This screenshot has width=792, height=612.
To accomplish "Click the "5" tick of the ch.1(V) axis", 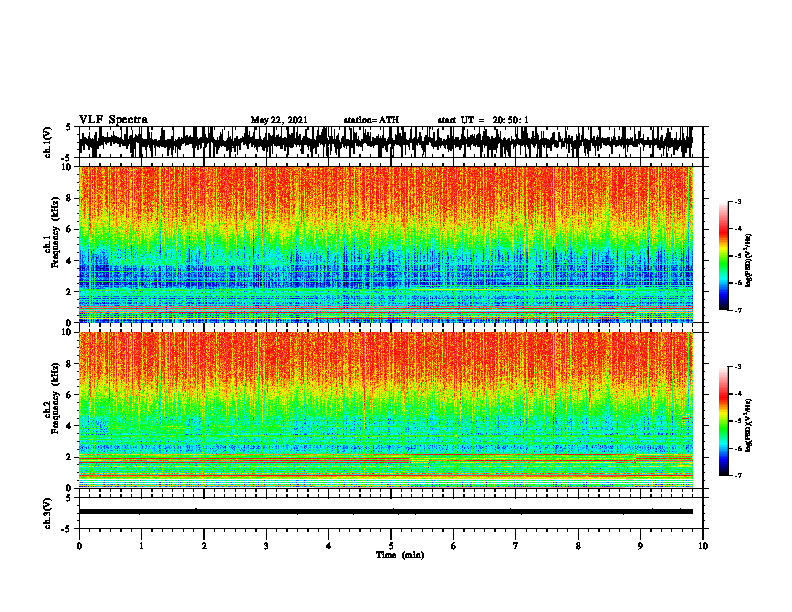I will (69, 128).
